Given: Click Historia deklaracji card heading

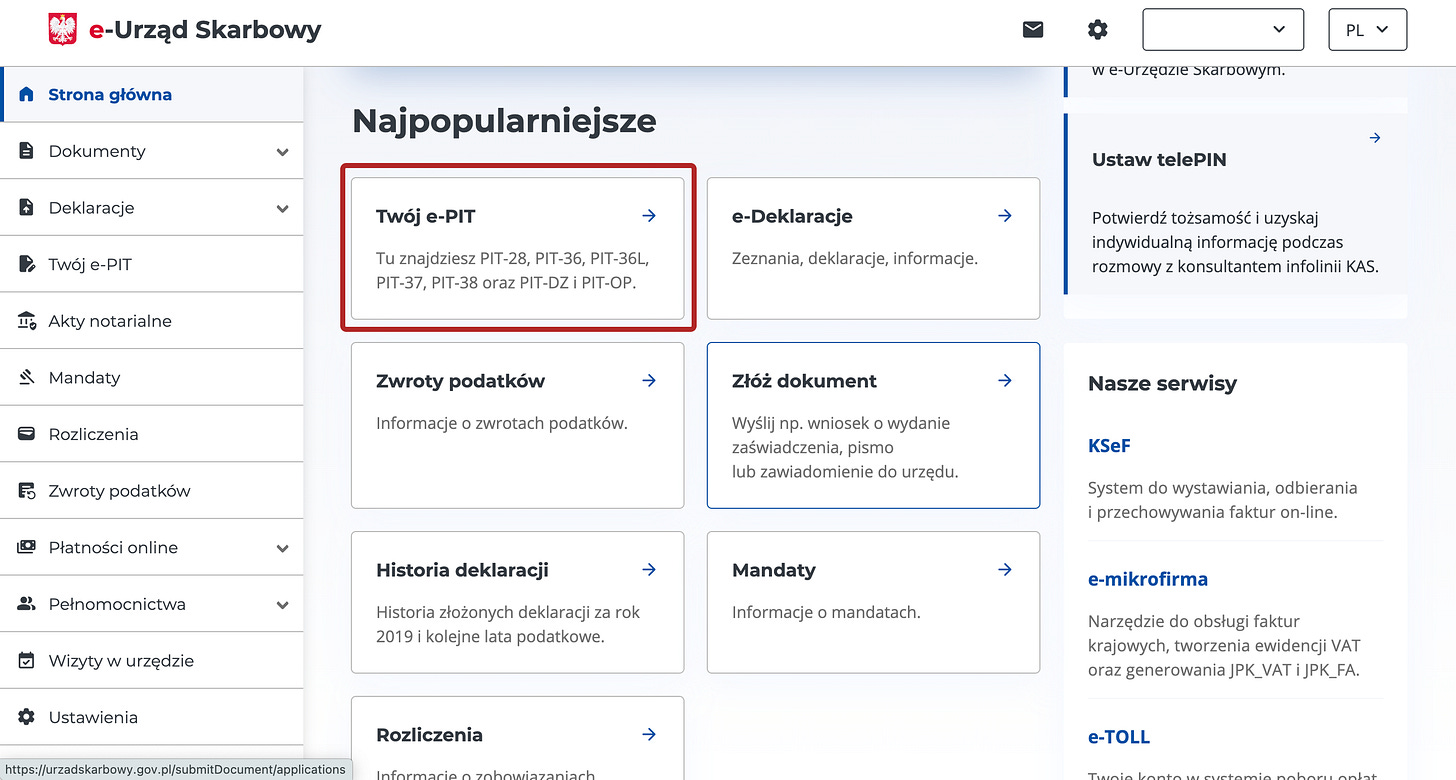Looking at the screenshot, I should pyautogui.click(x=462, y=570).
